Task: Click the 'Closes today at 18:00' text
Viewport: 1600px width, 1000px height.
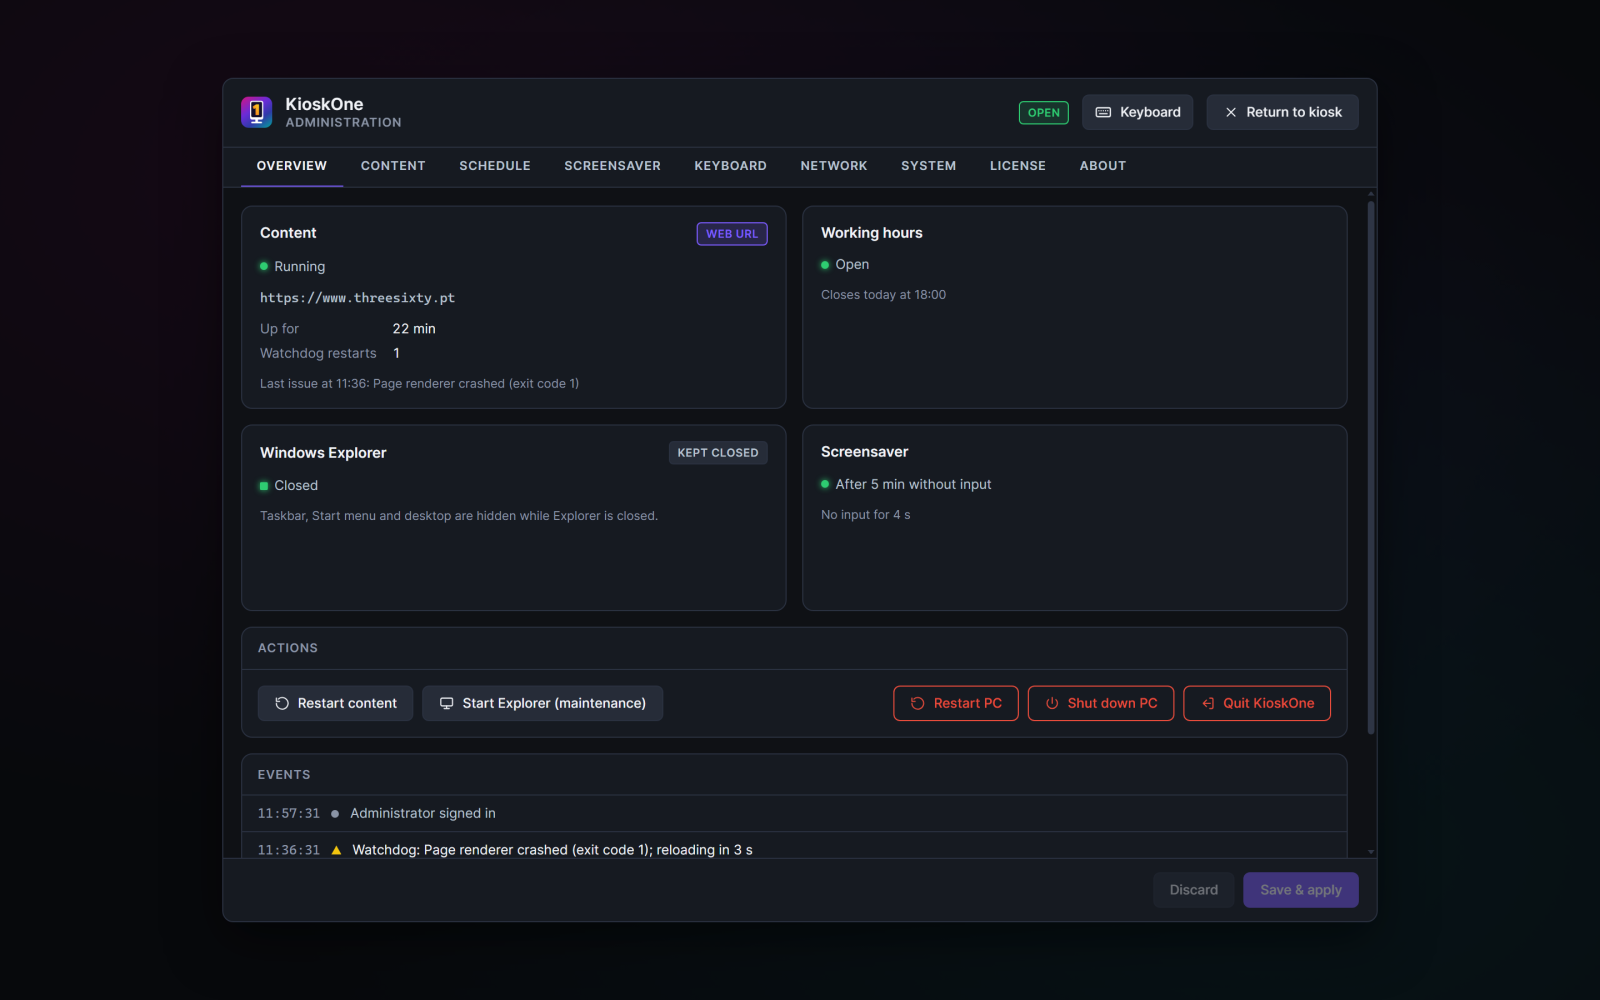Action: (883, 295)
